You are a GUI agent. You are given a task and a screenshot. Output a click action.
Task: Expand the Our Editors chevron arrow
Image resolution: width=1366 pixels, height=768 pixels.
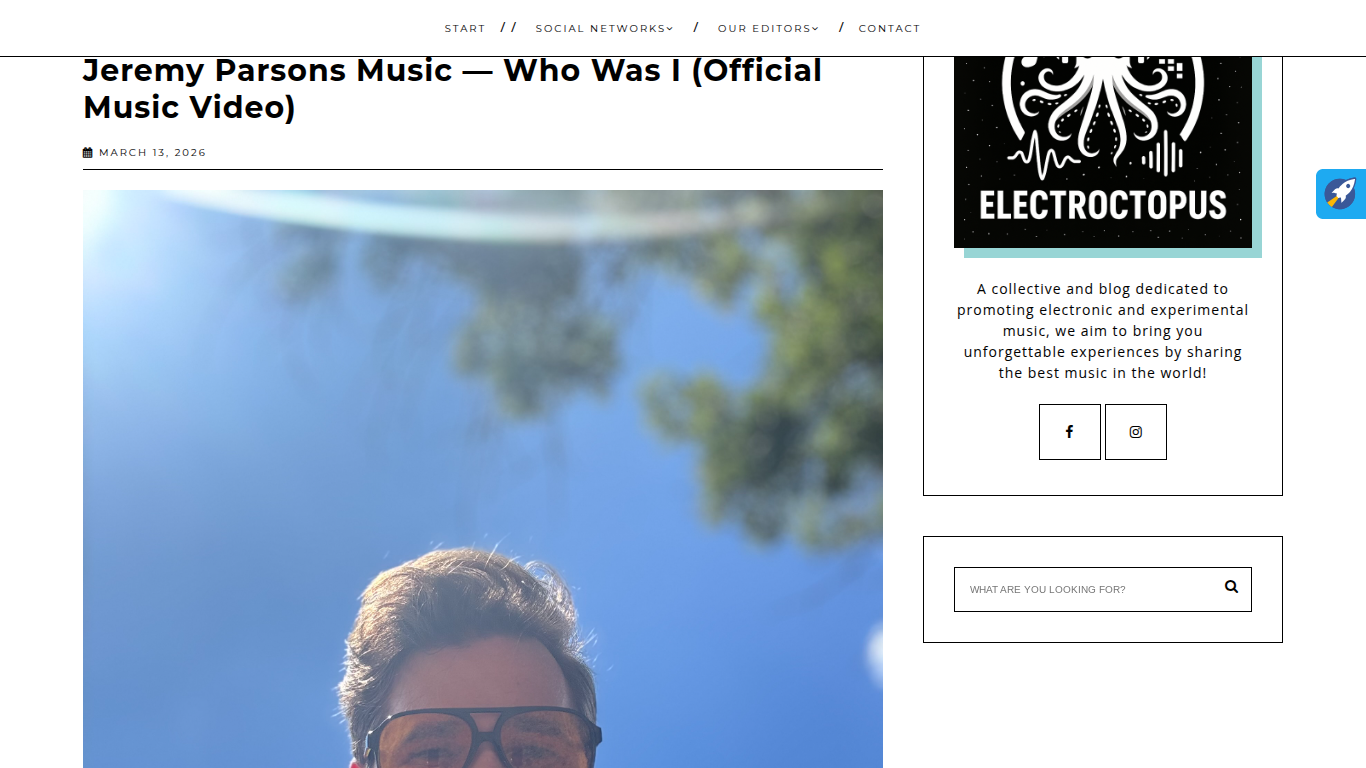[x=815, y=29]
